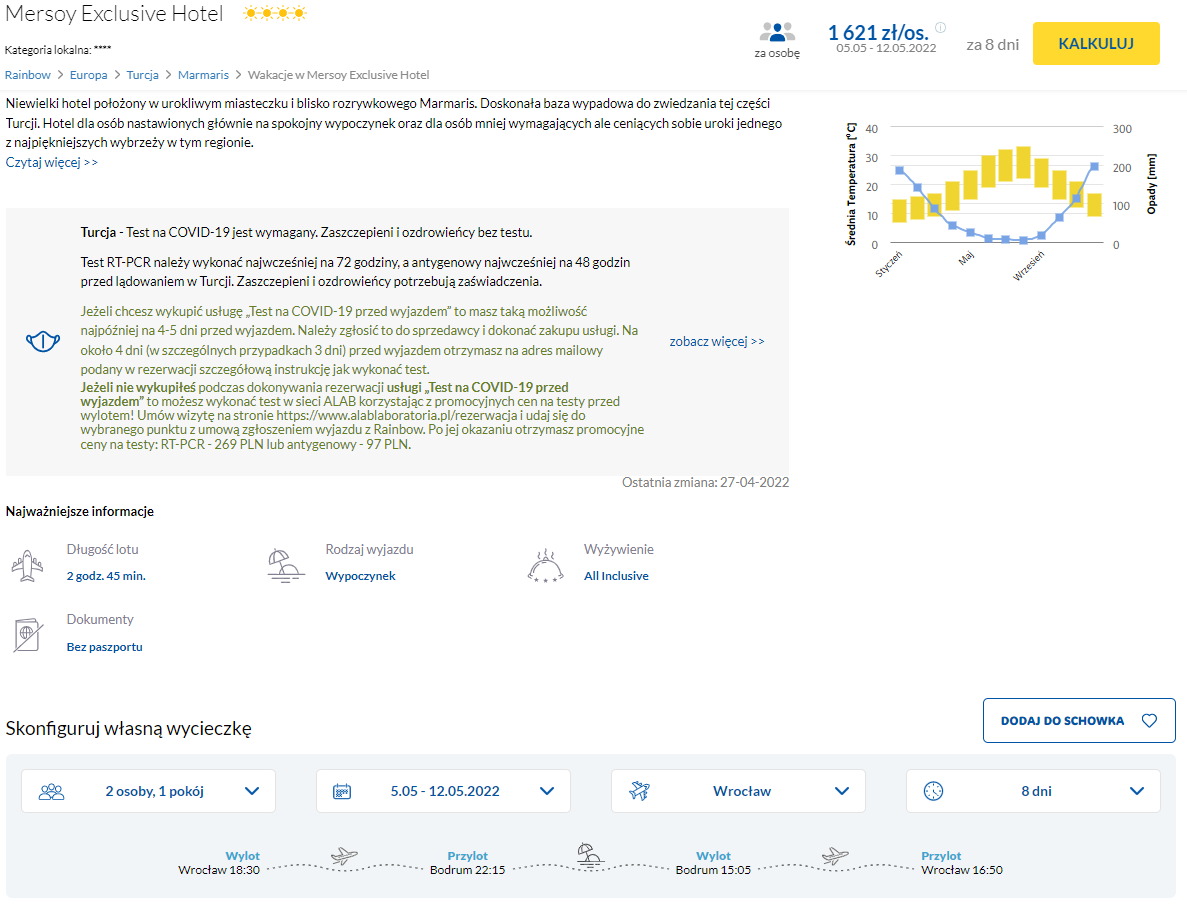This screenshot has height=905, width=1187.
Task: Click the All Inclusive meal cloche icon
Action: (x=545, y=565)
